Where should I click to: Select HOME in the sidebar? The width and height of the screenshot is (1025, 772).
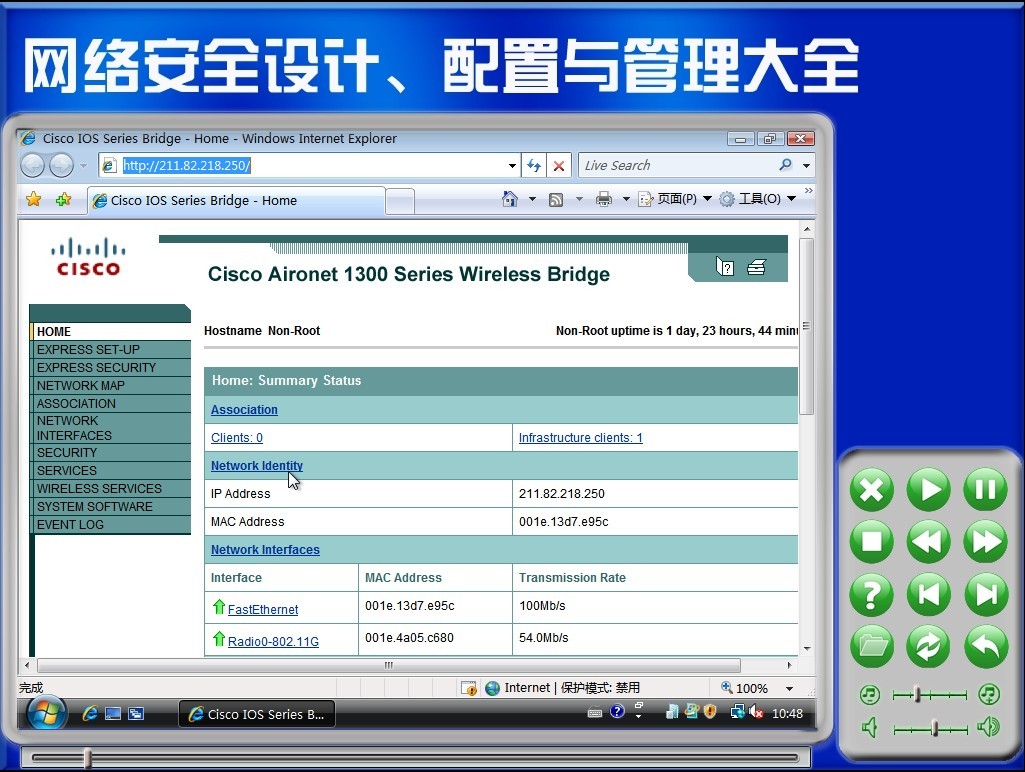(110, 331)
